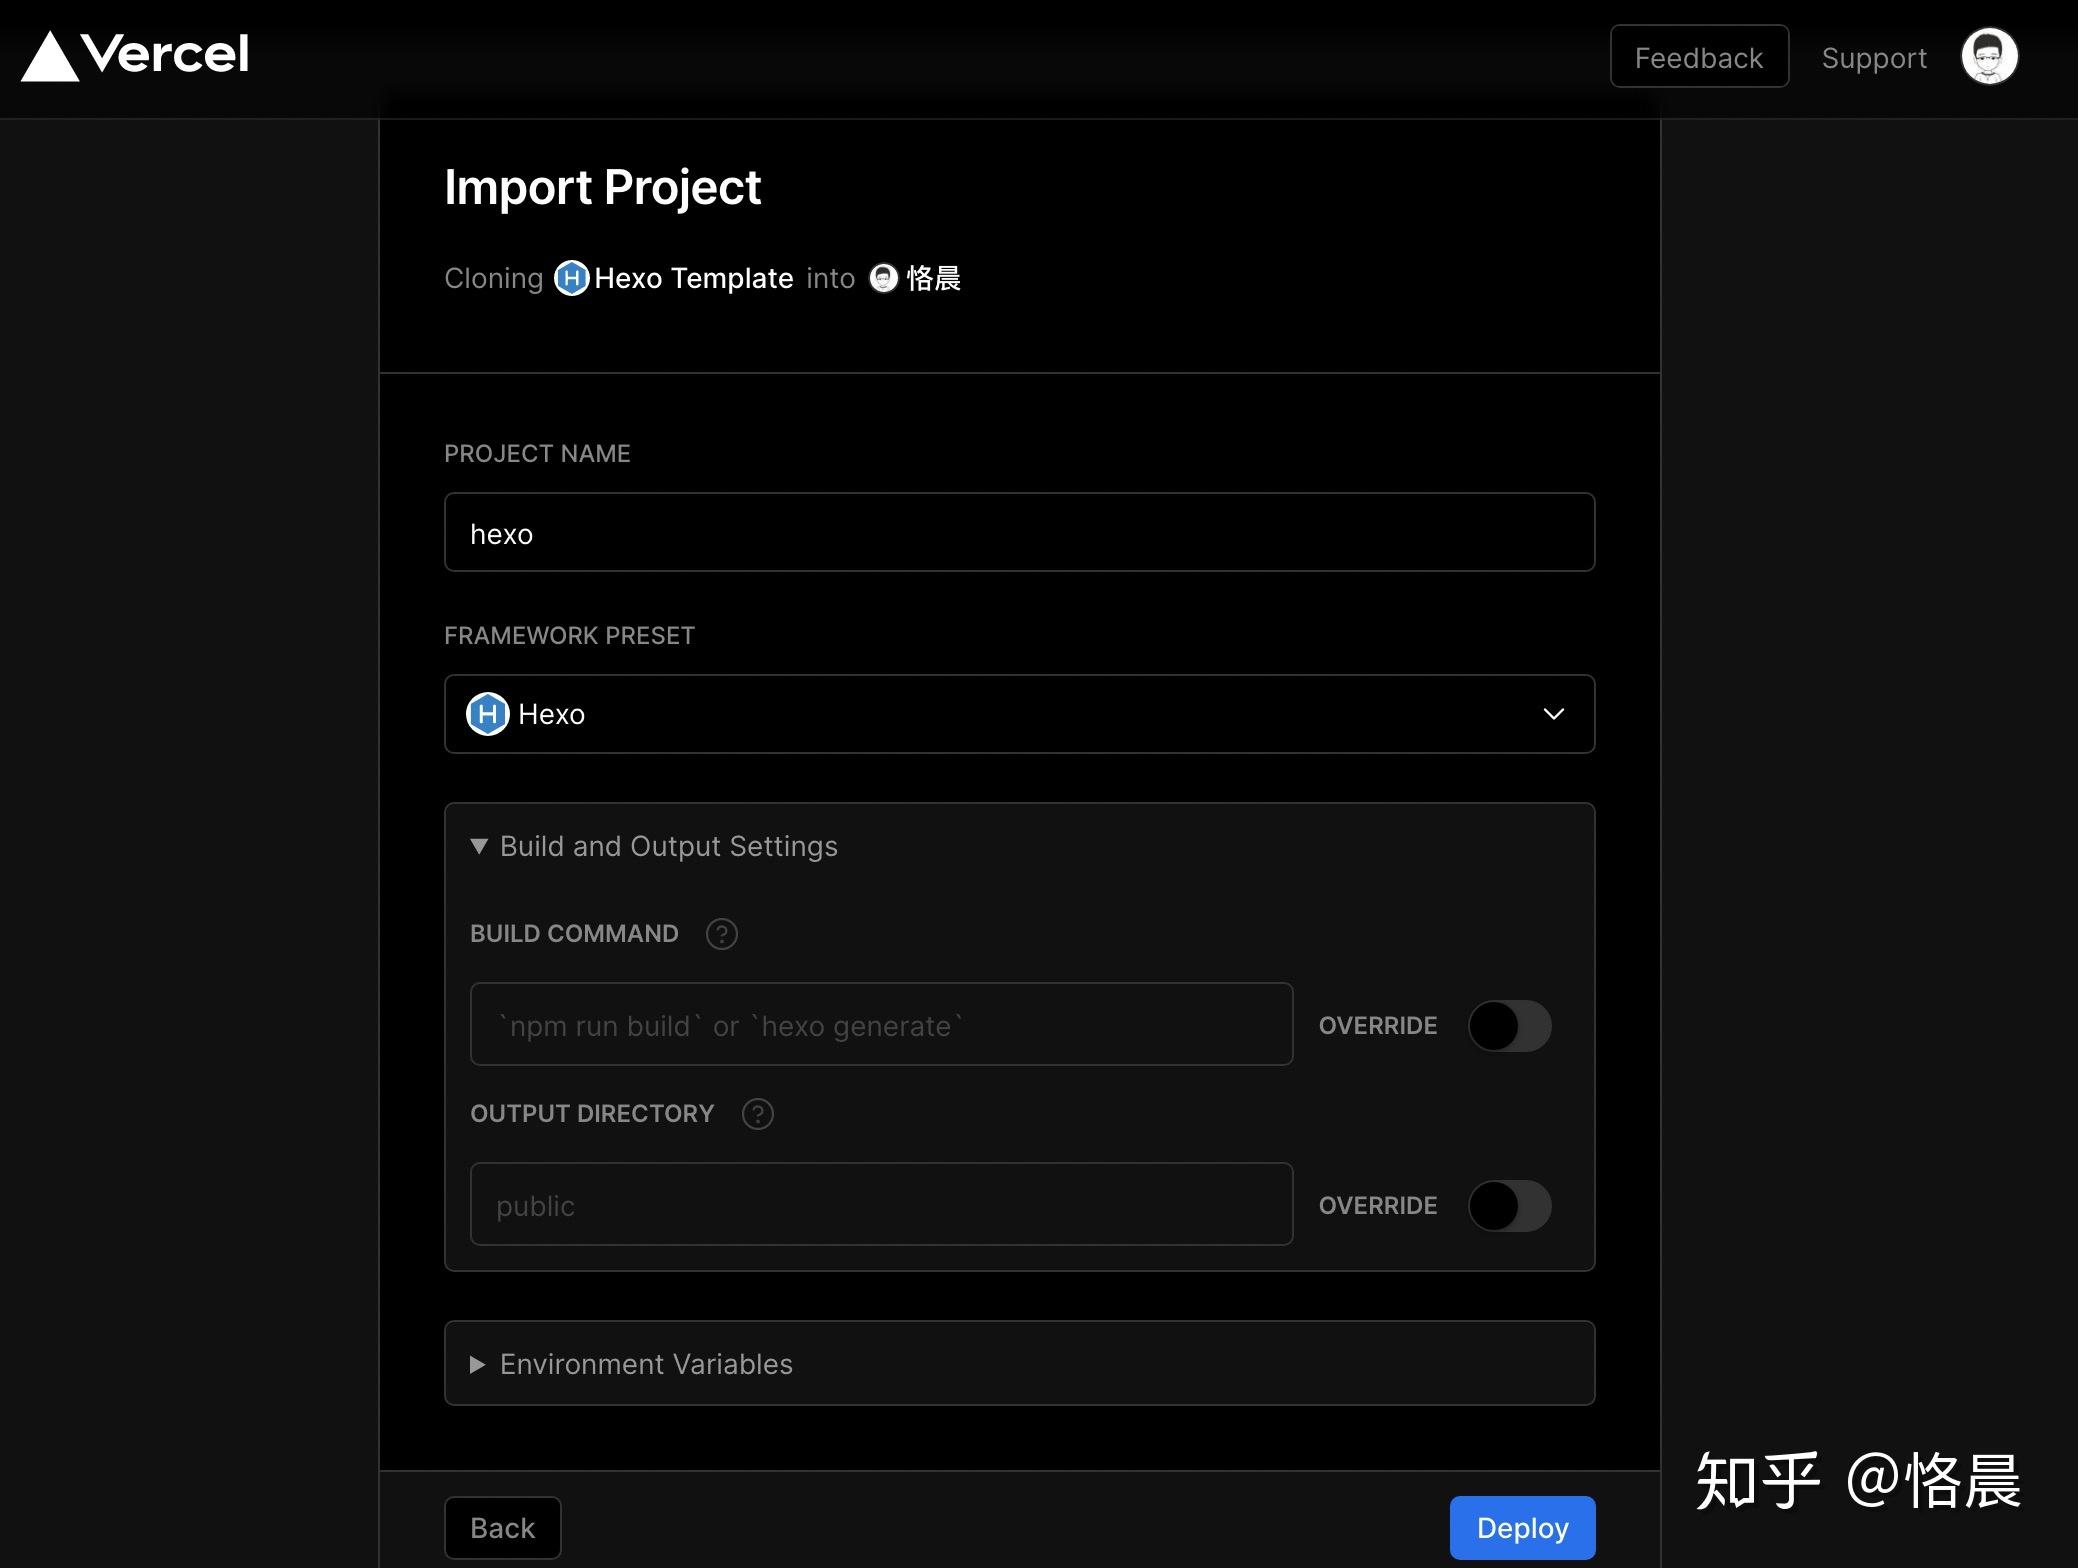
Task: Click the Project Name field containing hexo
Action: click(1018, 533)
